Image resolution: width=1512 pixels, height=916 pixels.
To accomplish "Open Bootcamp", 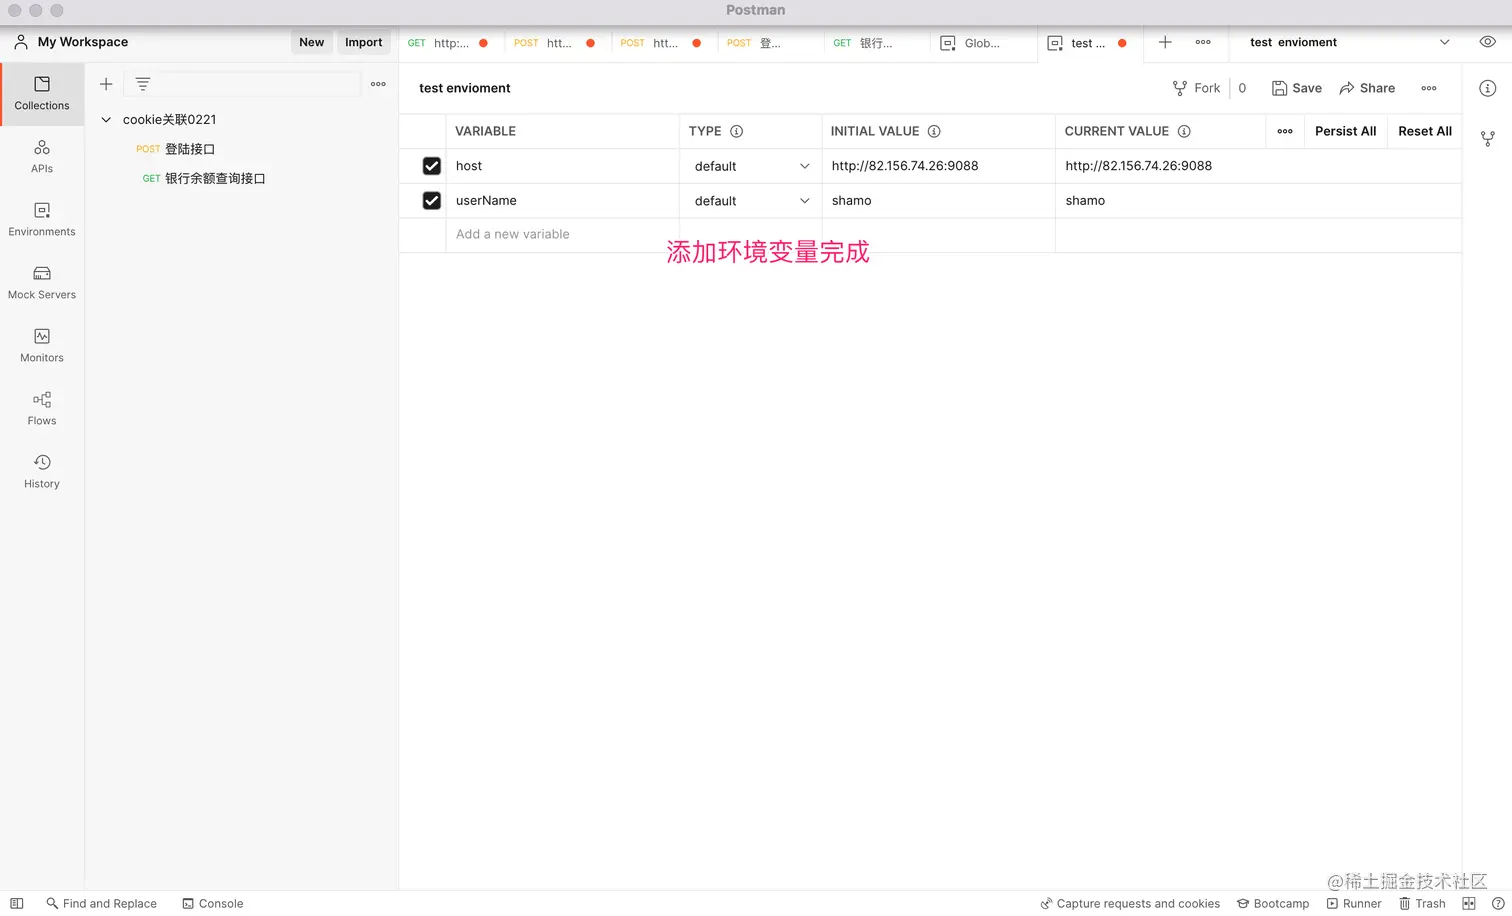I will click(1272, 903).
